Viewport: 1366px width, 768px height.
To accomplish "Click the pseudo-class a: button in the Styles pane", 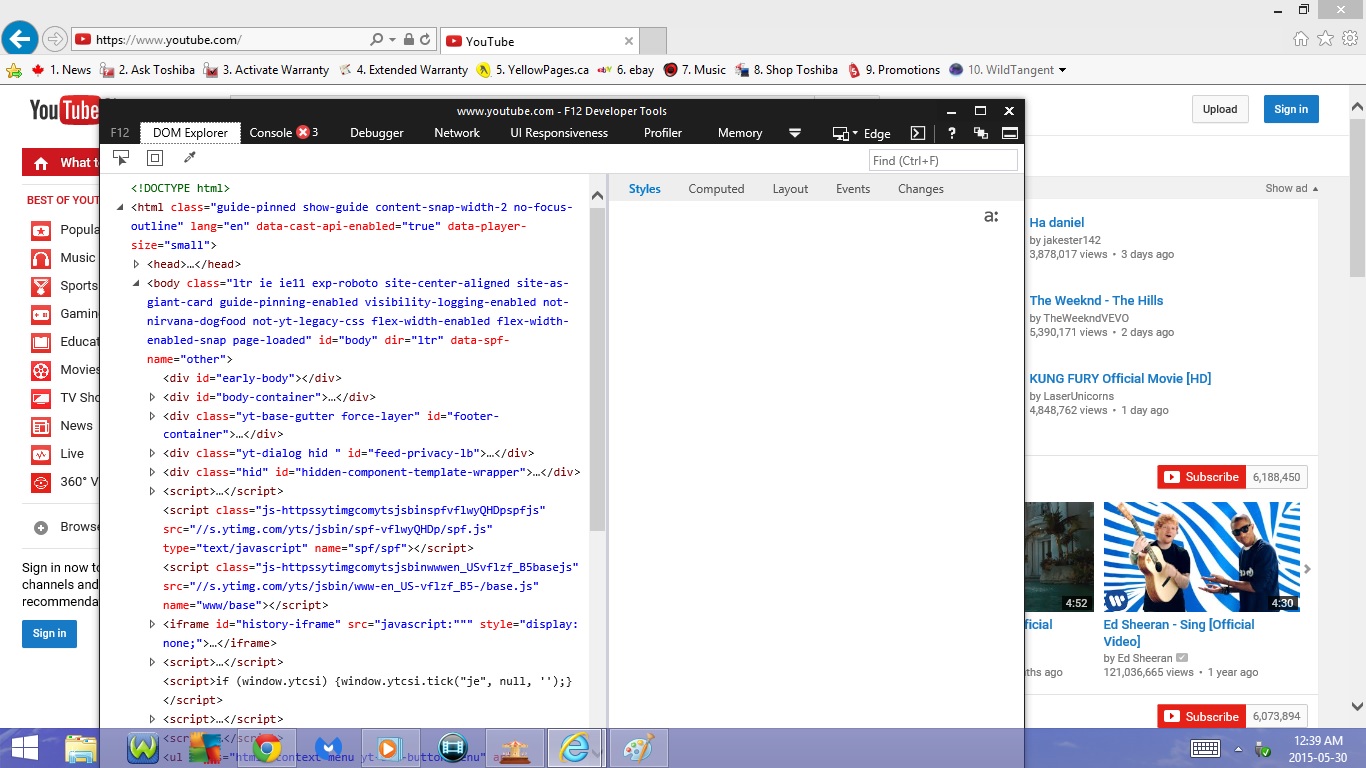I will [x=991, y=216].
